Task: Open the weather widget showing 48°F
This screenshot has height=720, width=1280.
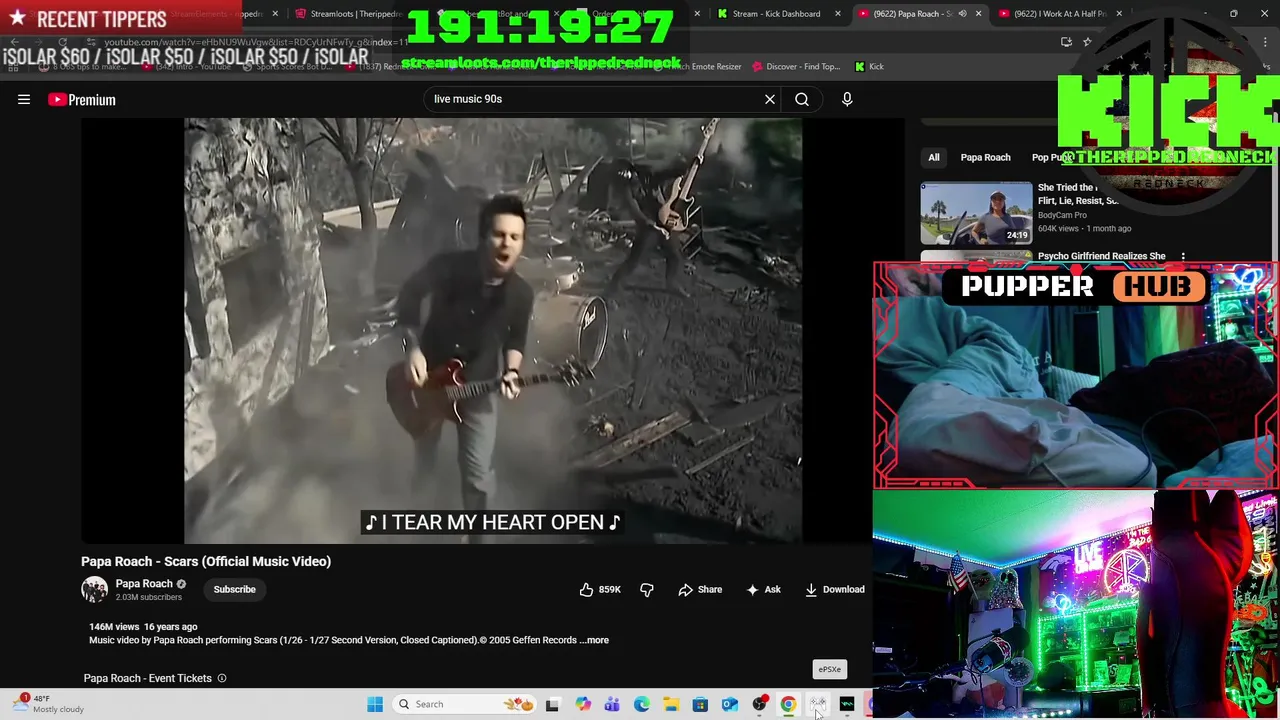Action: click(x=48, y=704)
